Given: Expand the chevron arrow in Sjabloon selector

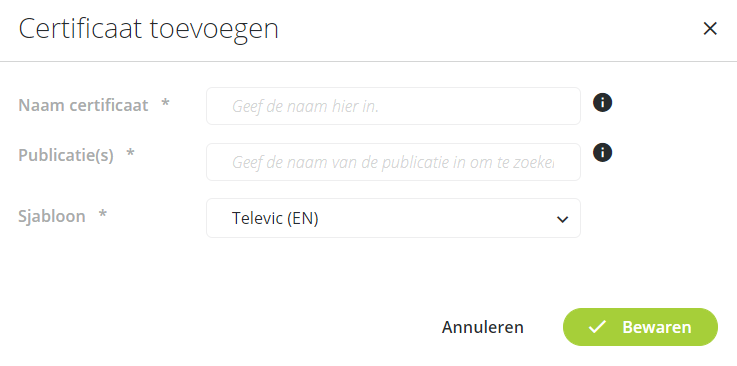Looking at the screenshot, I should pos(562,219).
